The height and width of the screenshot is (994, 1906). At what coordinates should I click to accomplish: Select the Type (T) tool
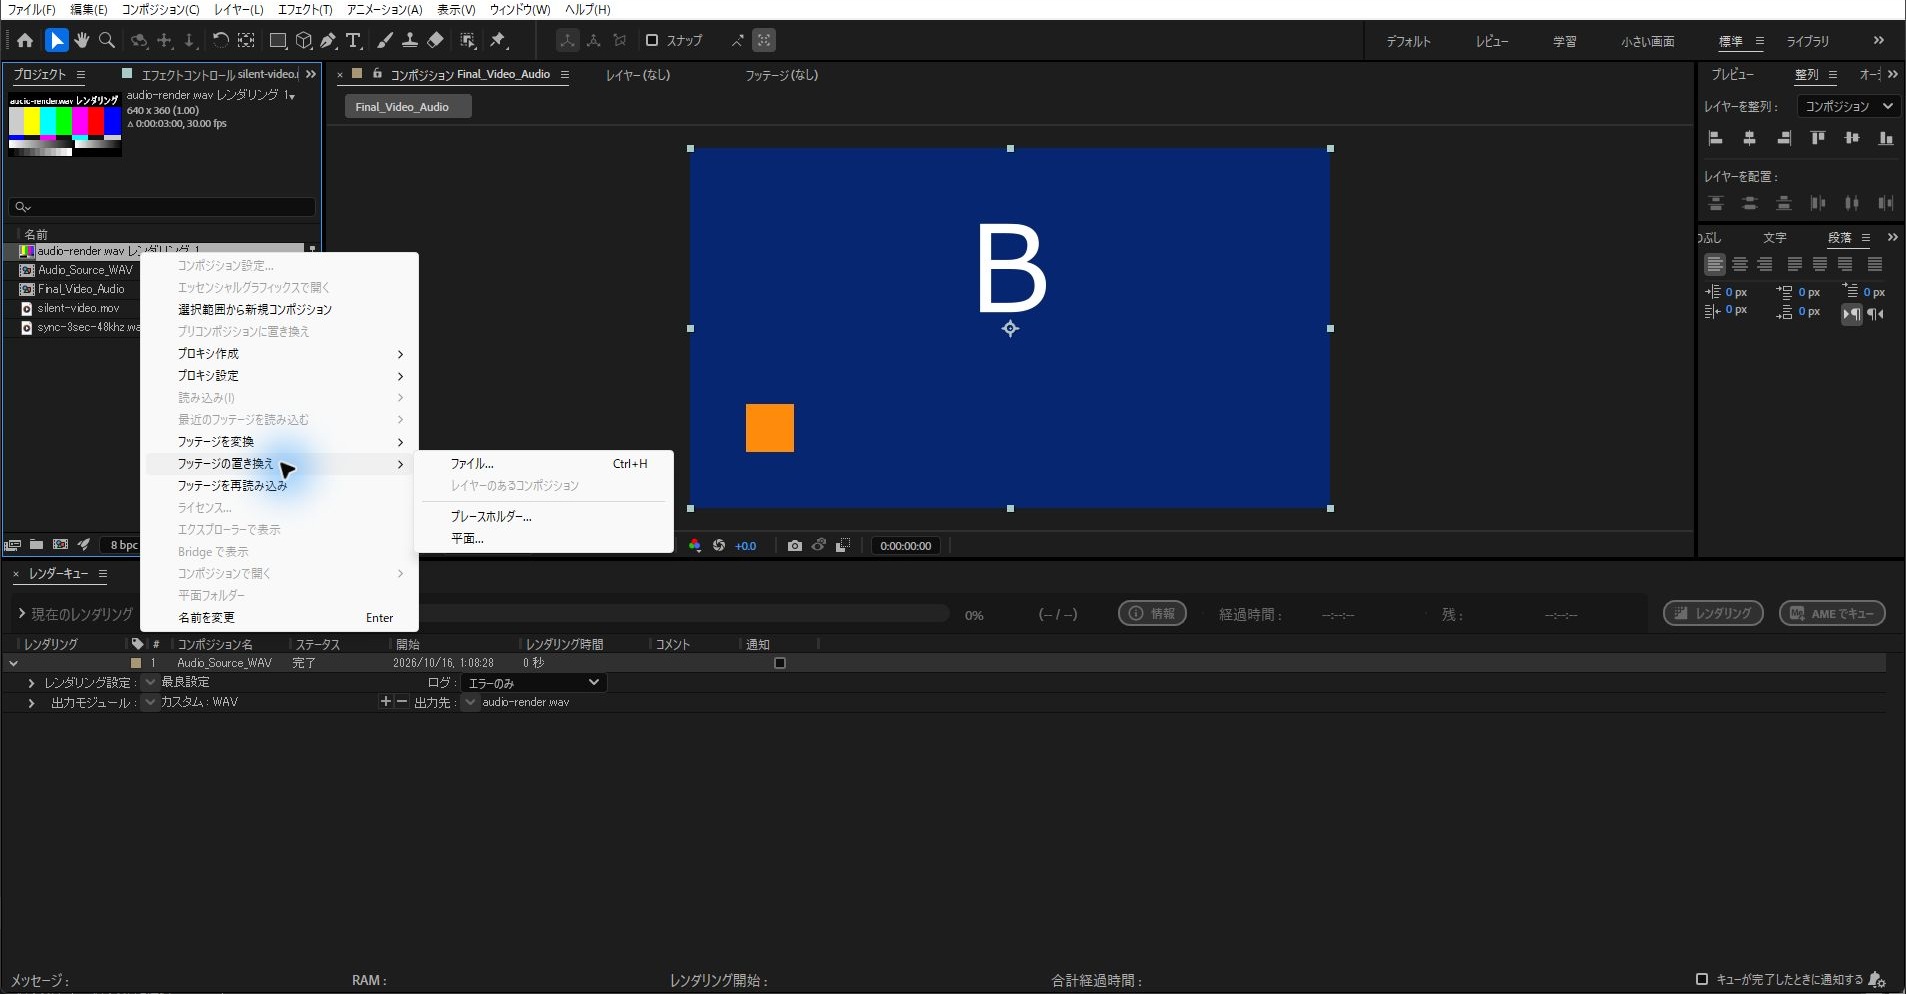[x=353, y=40]
